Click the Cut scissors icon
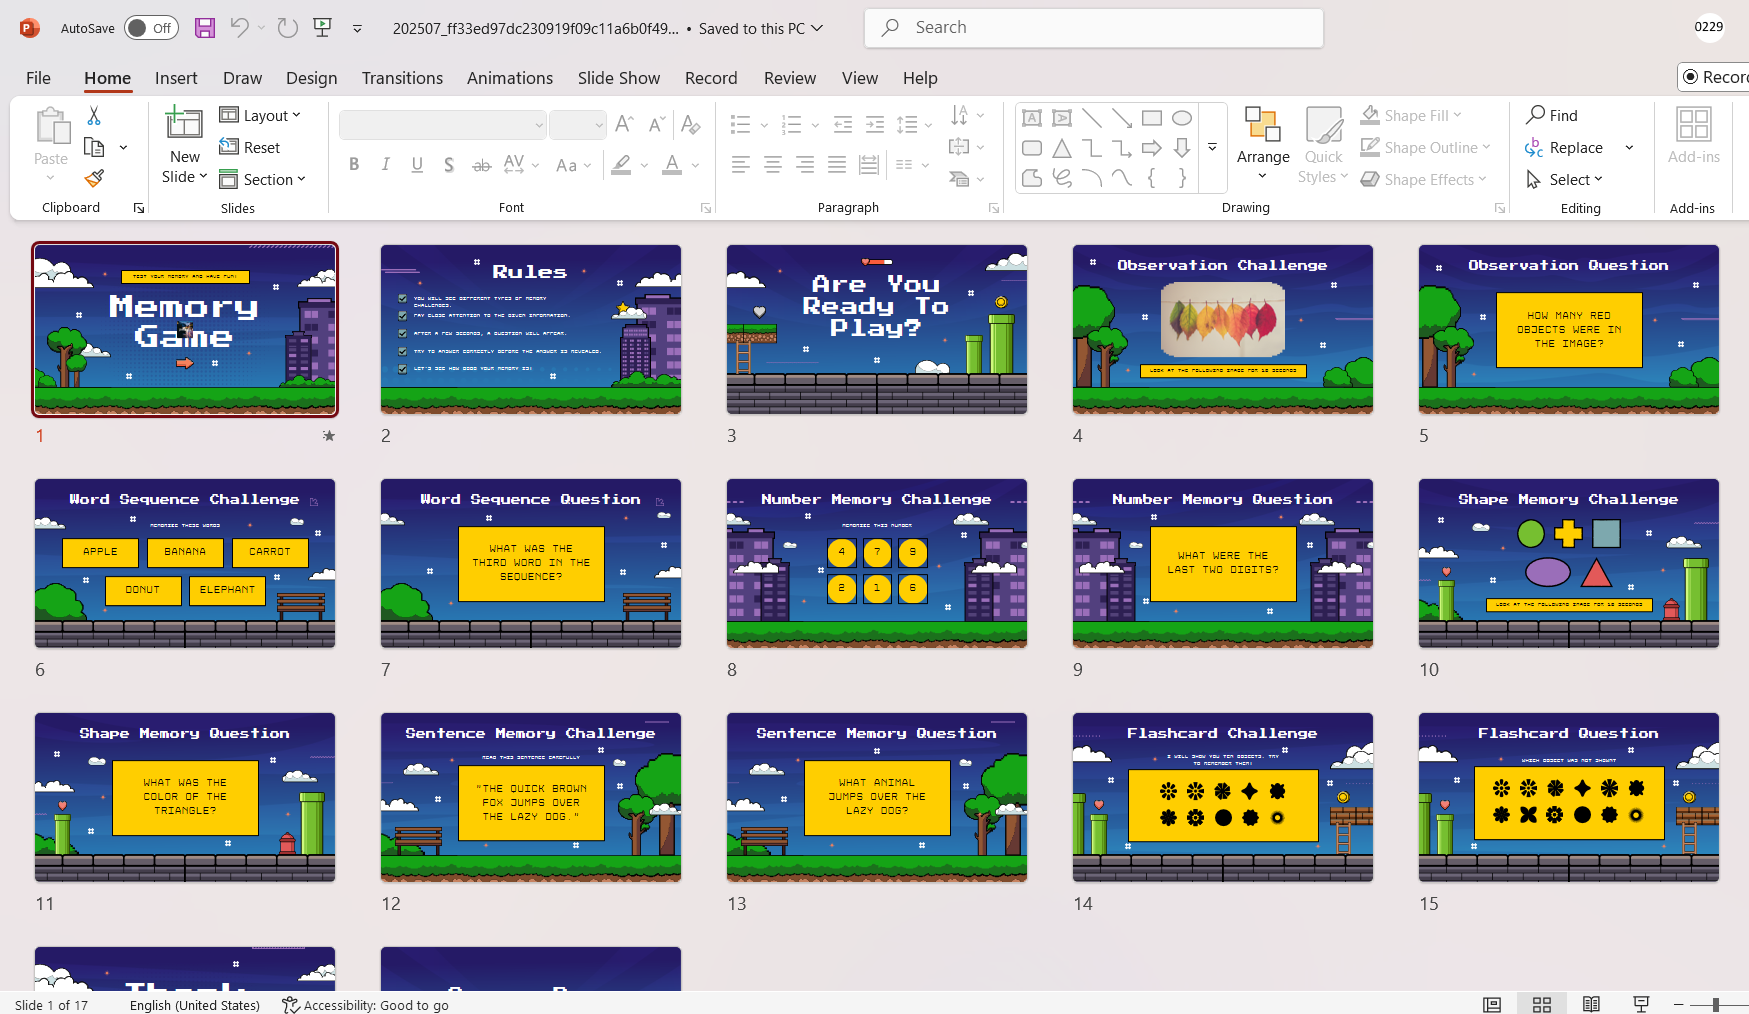This screenshot has width=1749, height=1014. click(94, 116)
